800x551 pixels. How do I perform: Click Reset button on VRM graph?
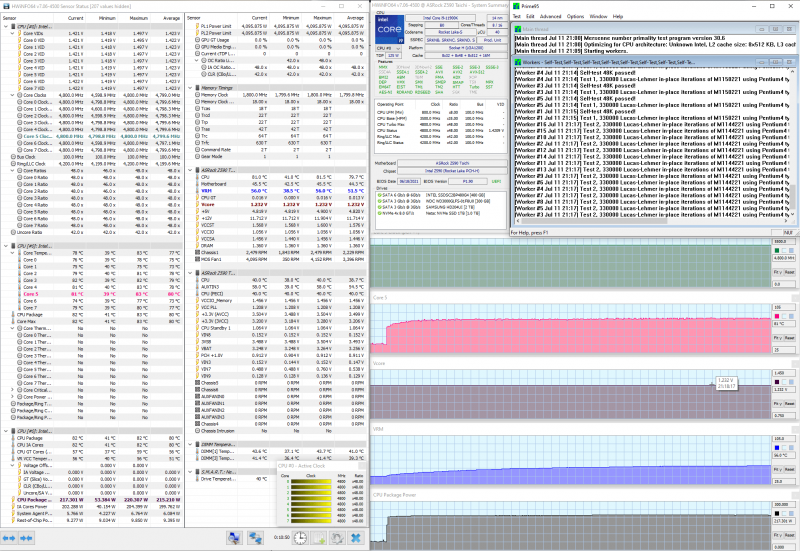(x=789, y=469)
